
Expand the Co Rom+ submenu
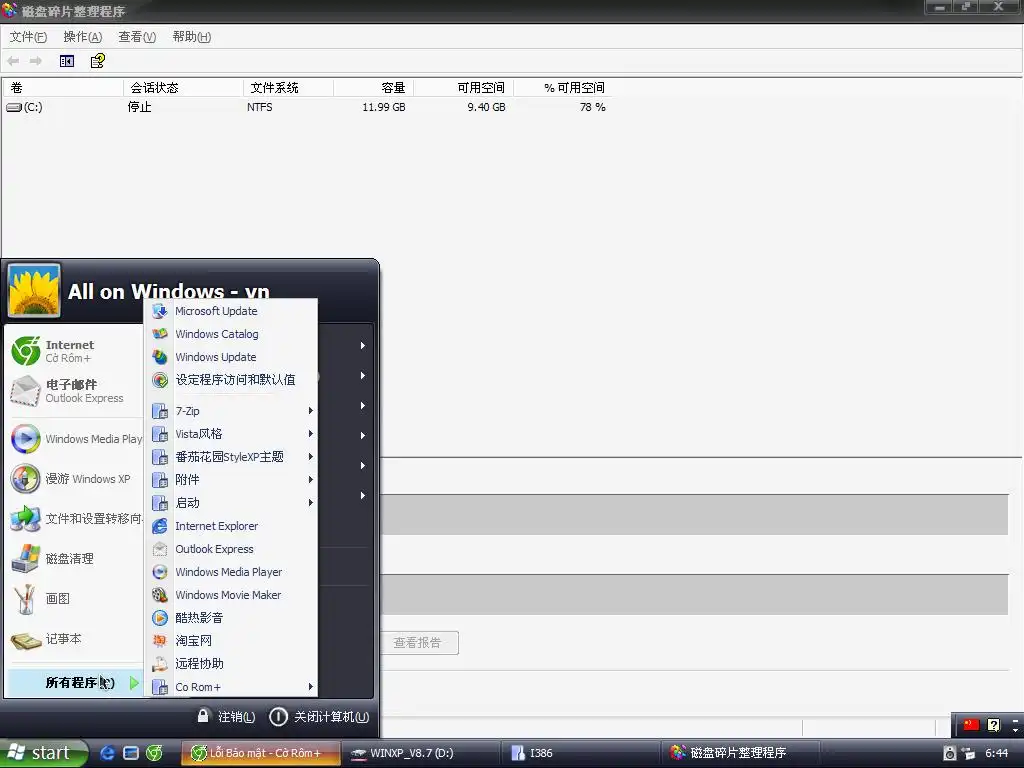tap(231, 687)
